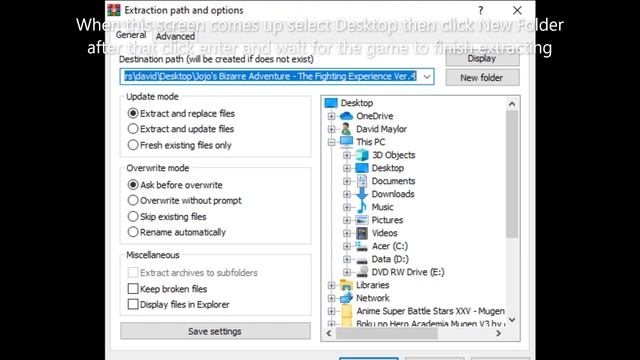
Task: Expand the Downloads tree node
Action: pyautogui.click(x=347, y=194)
